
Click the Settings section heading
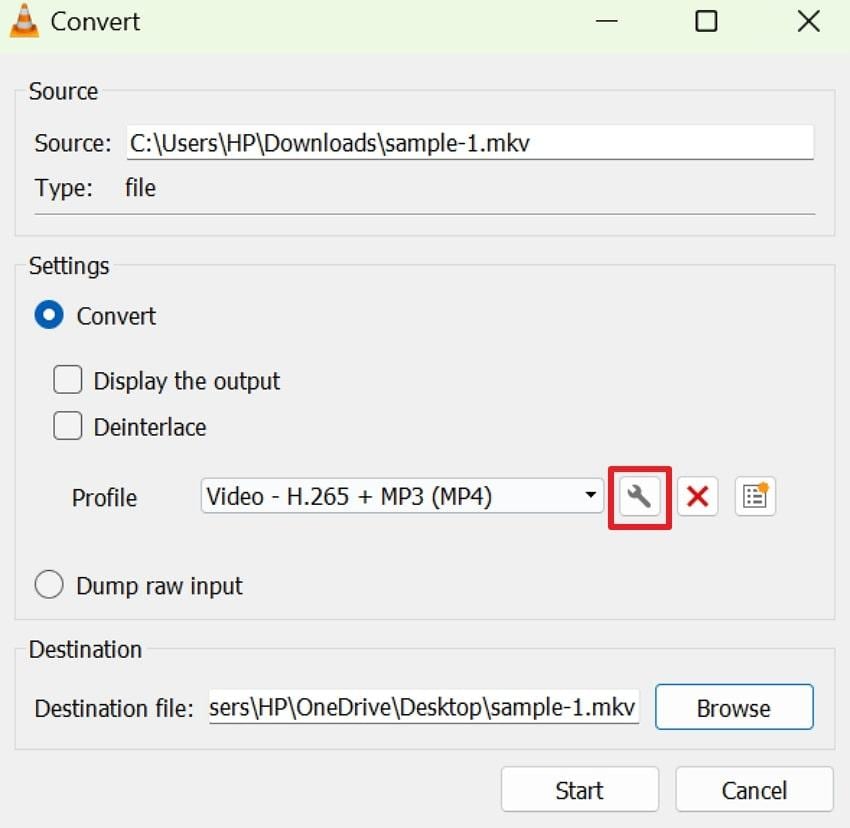click(x=68, y=266)
